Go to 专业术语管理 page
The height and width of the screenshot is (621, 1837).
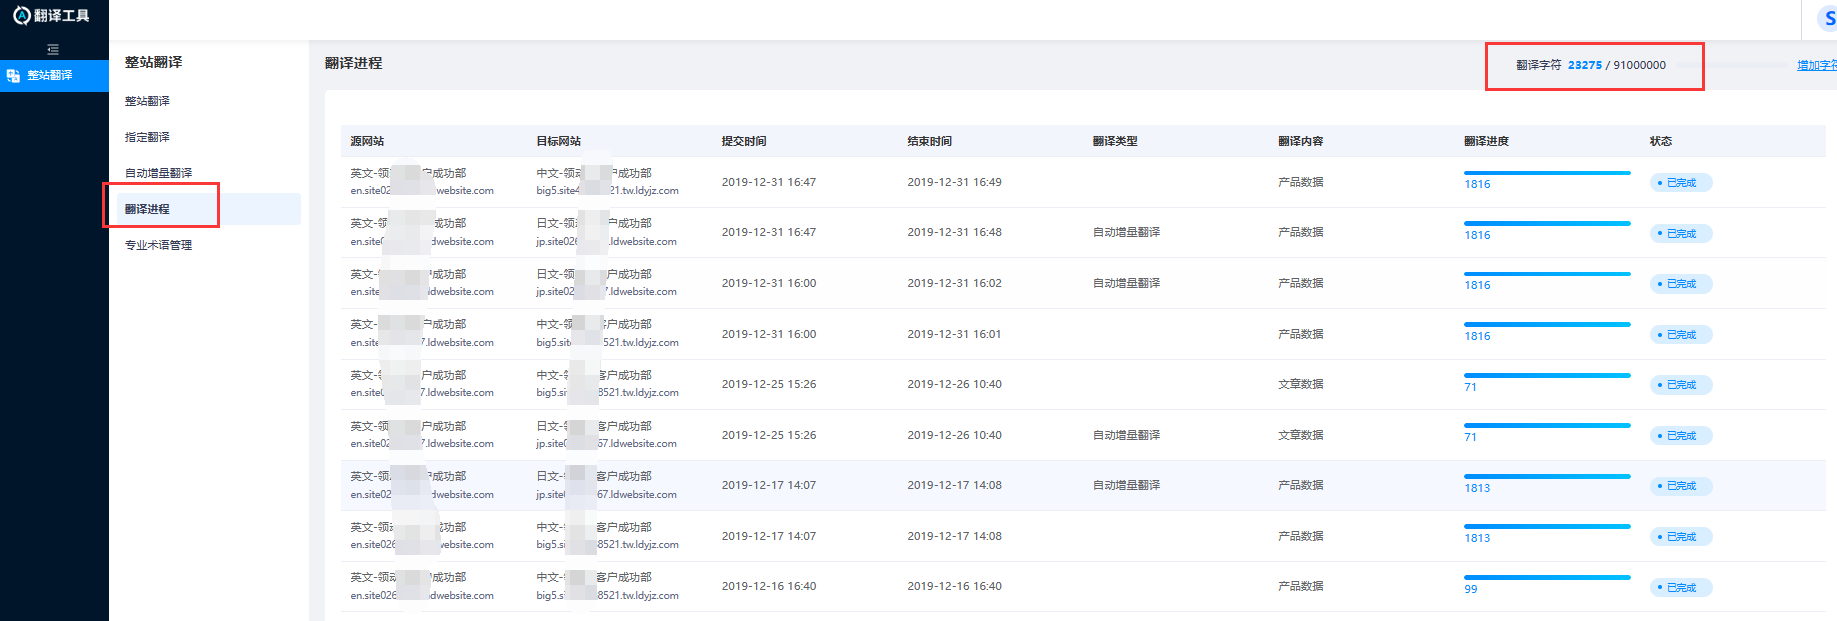pyautogui.click(x=158, y=245)
